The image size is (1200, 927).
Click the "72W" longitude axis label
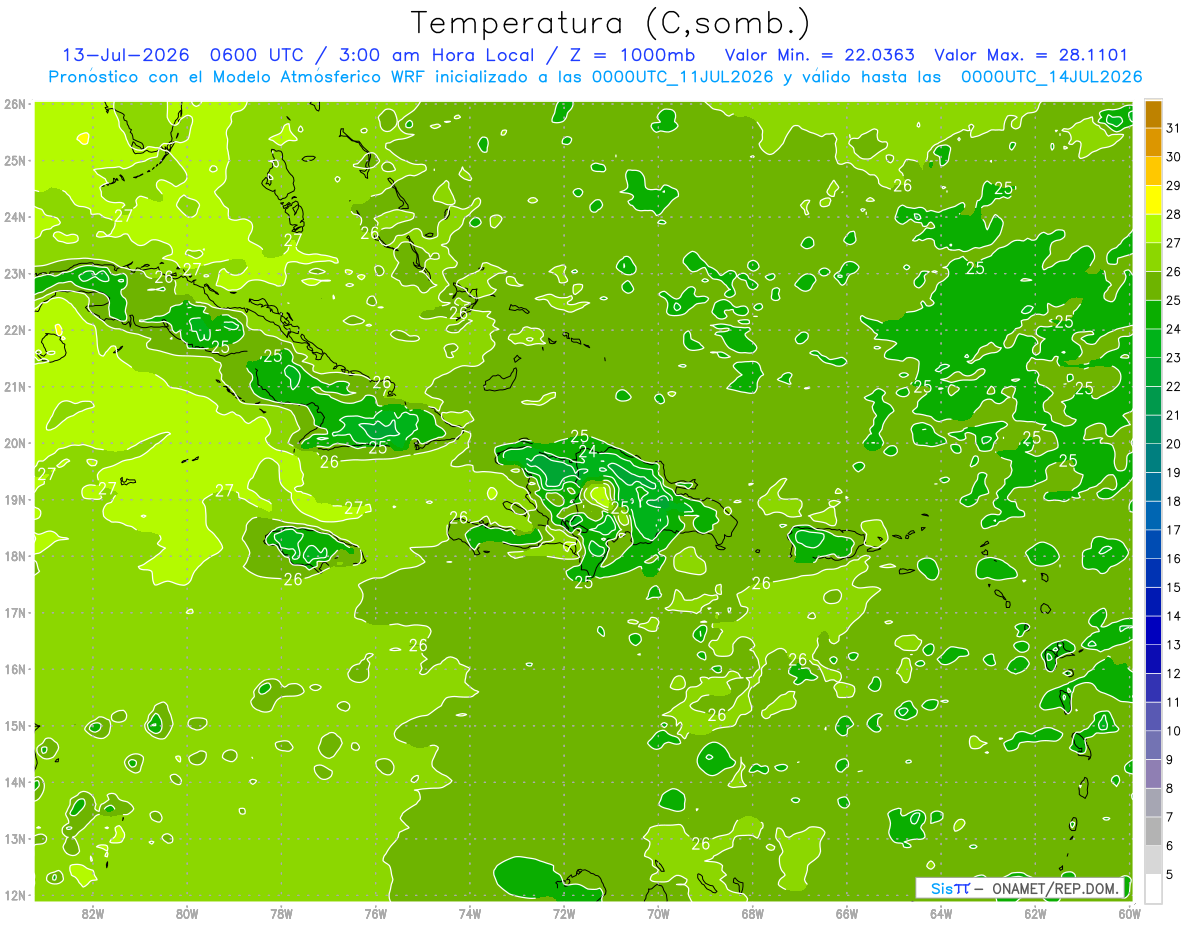point(564,913)
